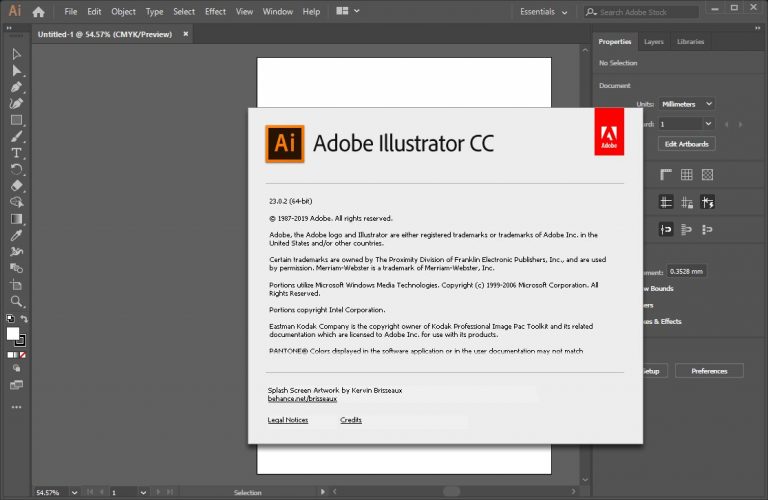This screenshot has height=500, width=768.
Task: Click the Preferences button
Action: (x=709, y=371)
